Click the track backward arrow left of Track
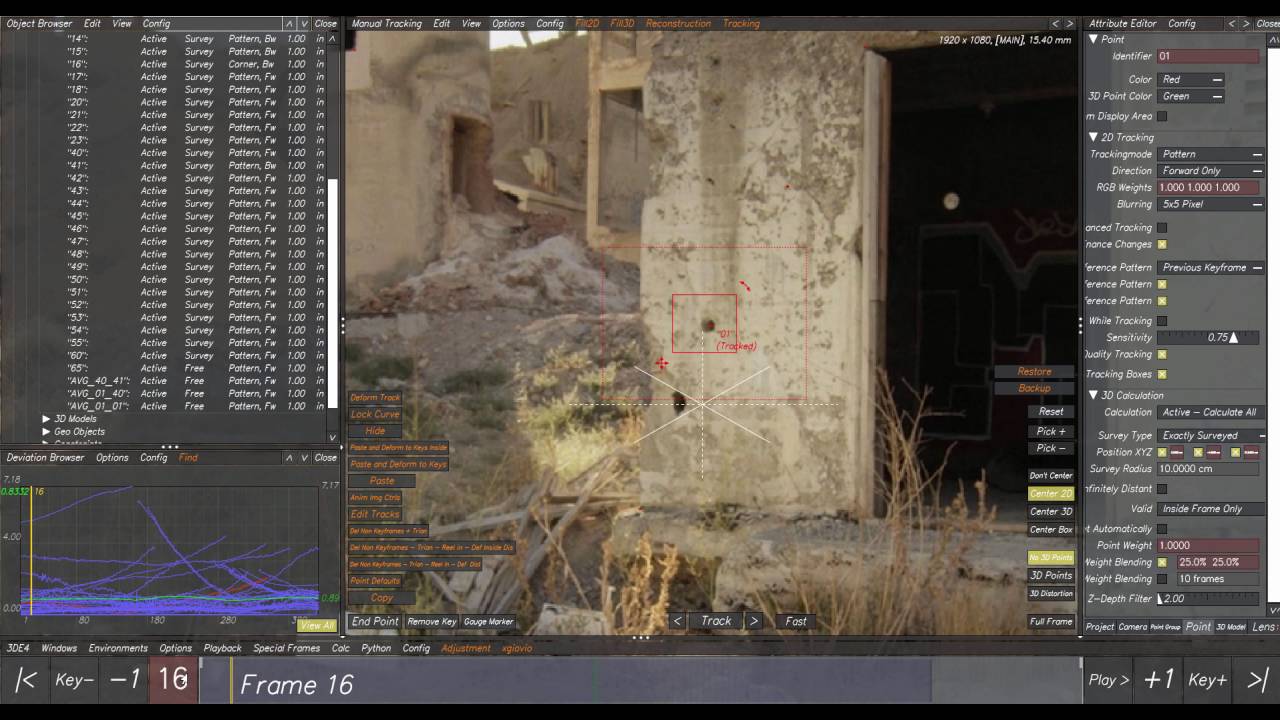Image resolution: width=1280 pixels, height=720 pixels. 678,621
